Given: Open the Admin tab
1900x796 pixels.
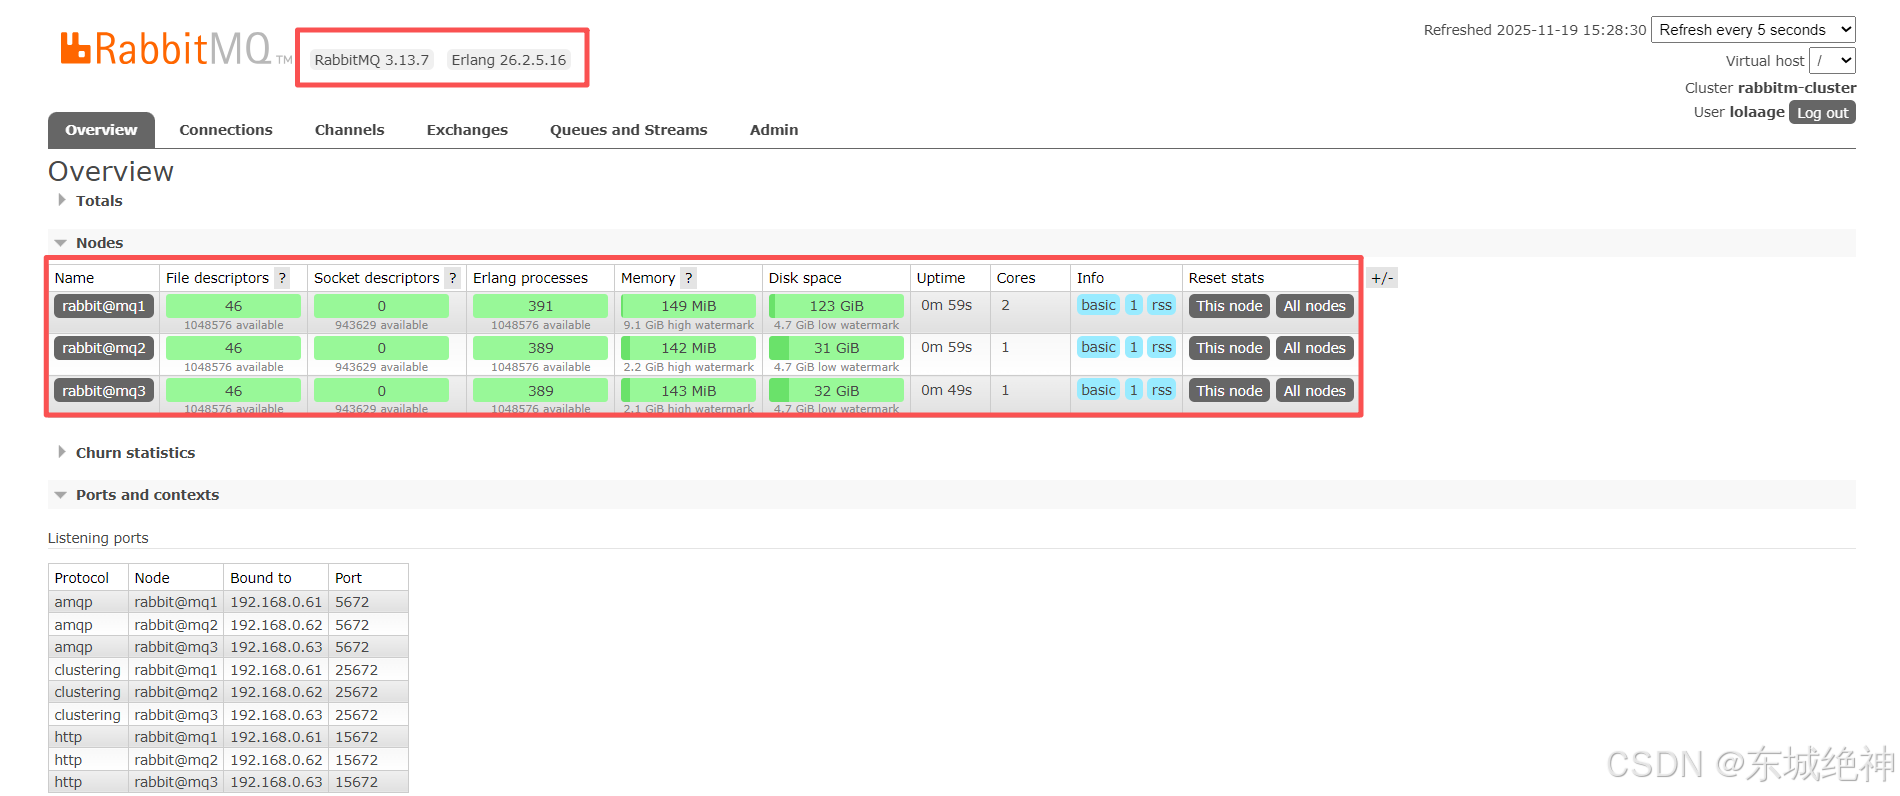Looking at the screenshot, I should click(x=774, y=130).
